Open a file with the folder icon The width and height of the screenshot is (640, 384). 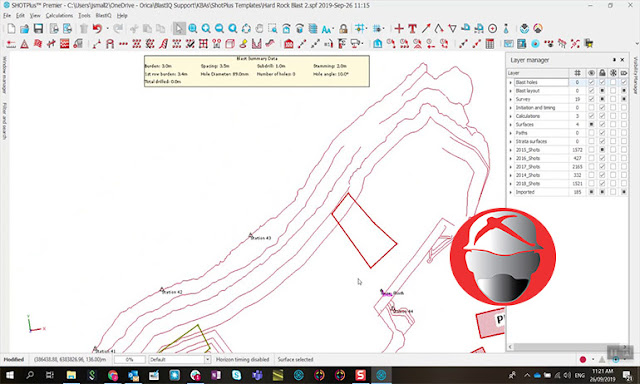25,29
